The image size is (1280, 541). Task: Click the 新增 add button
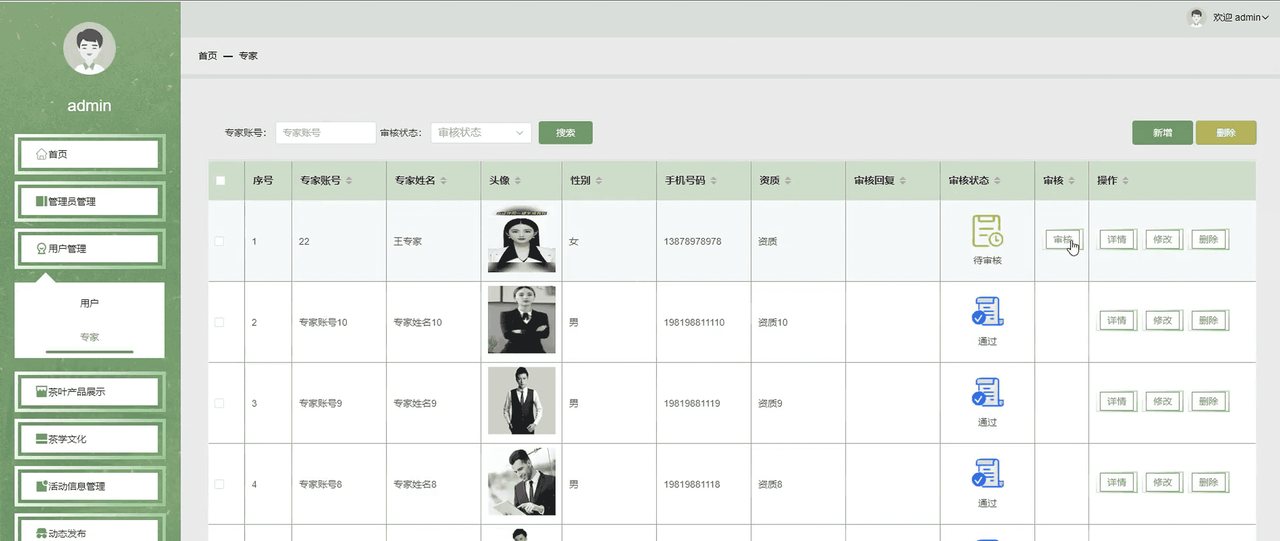1162,132
